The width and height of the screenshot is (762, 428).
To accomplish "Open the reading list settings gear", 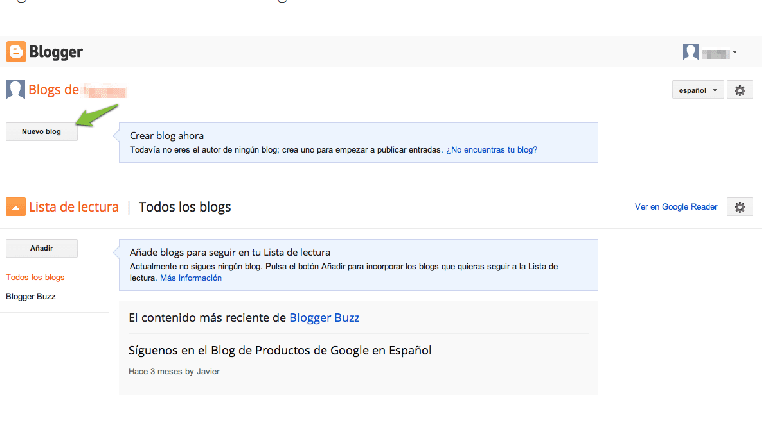I will pos(740,207).
